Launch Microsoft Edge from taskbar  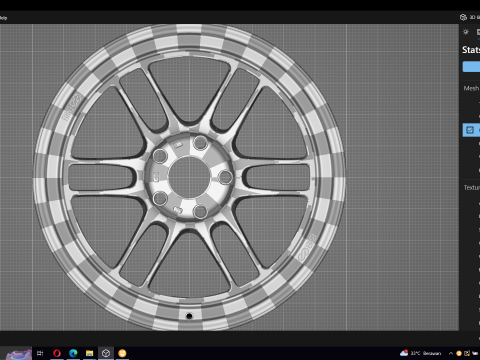pos(73,353)
